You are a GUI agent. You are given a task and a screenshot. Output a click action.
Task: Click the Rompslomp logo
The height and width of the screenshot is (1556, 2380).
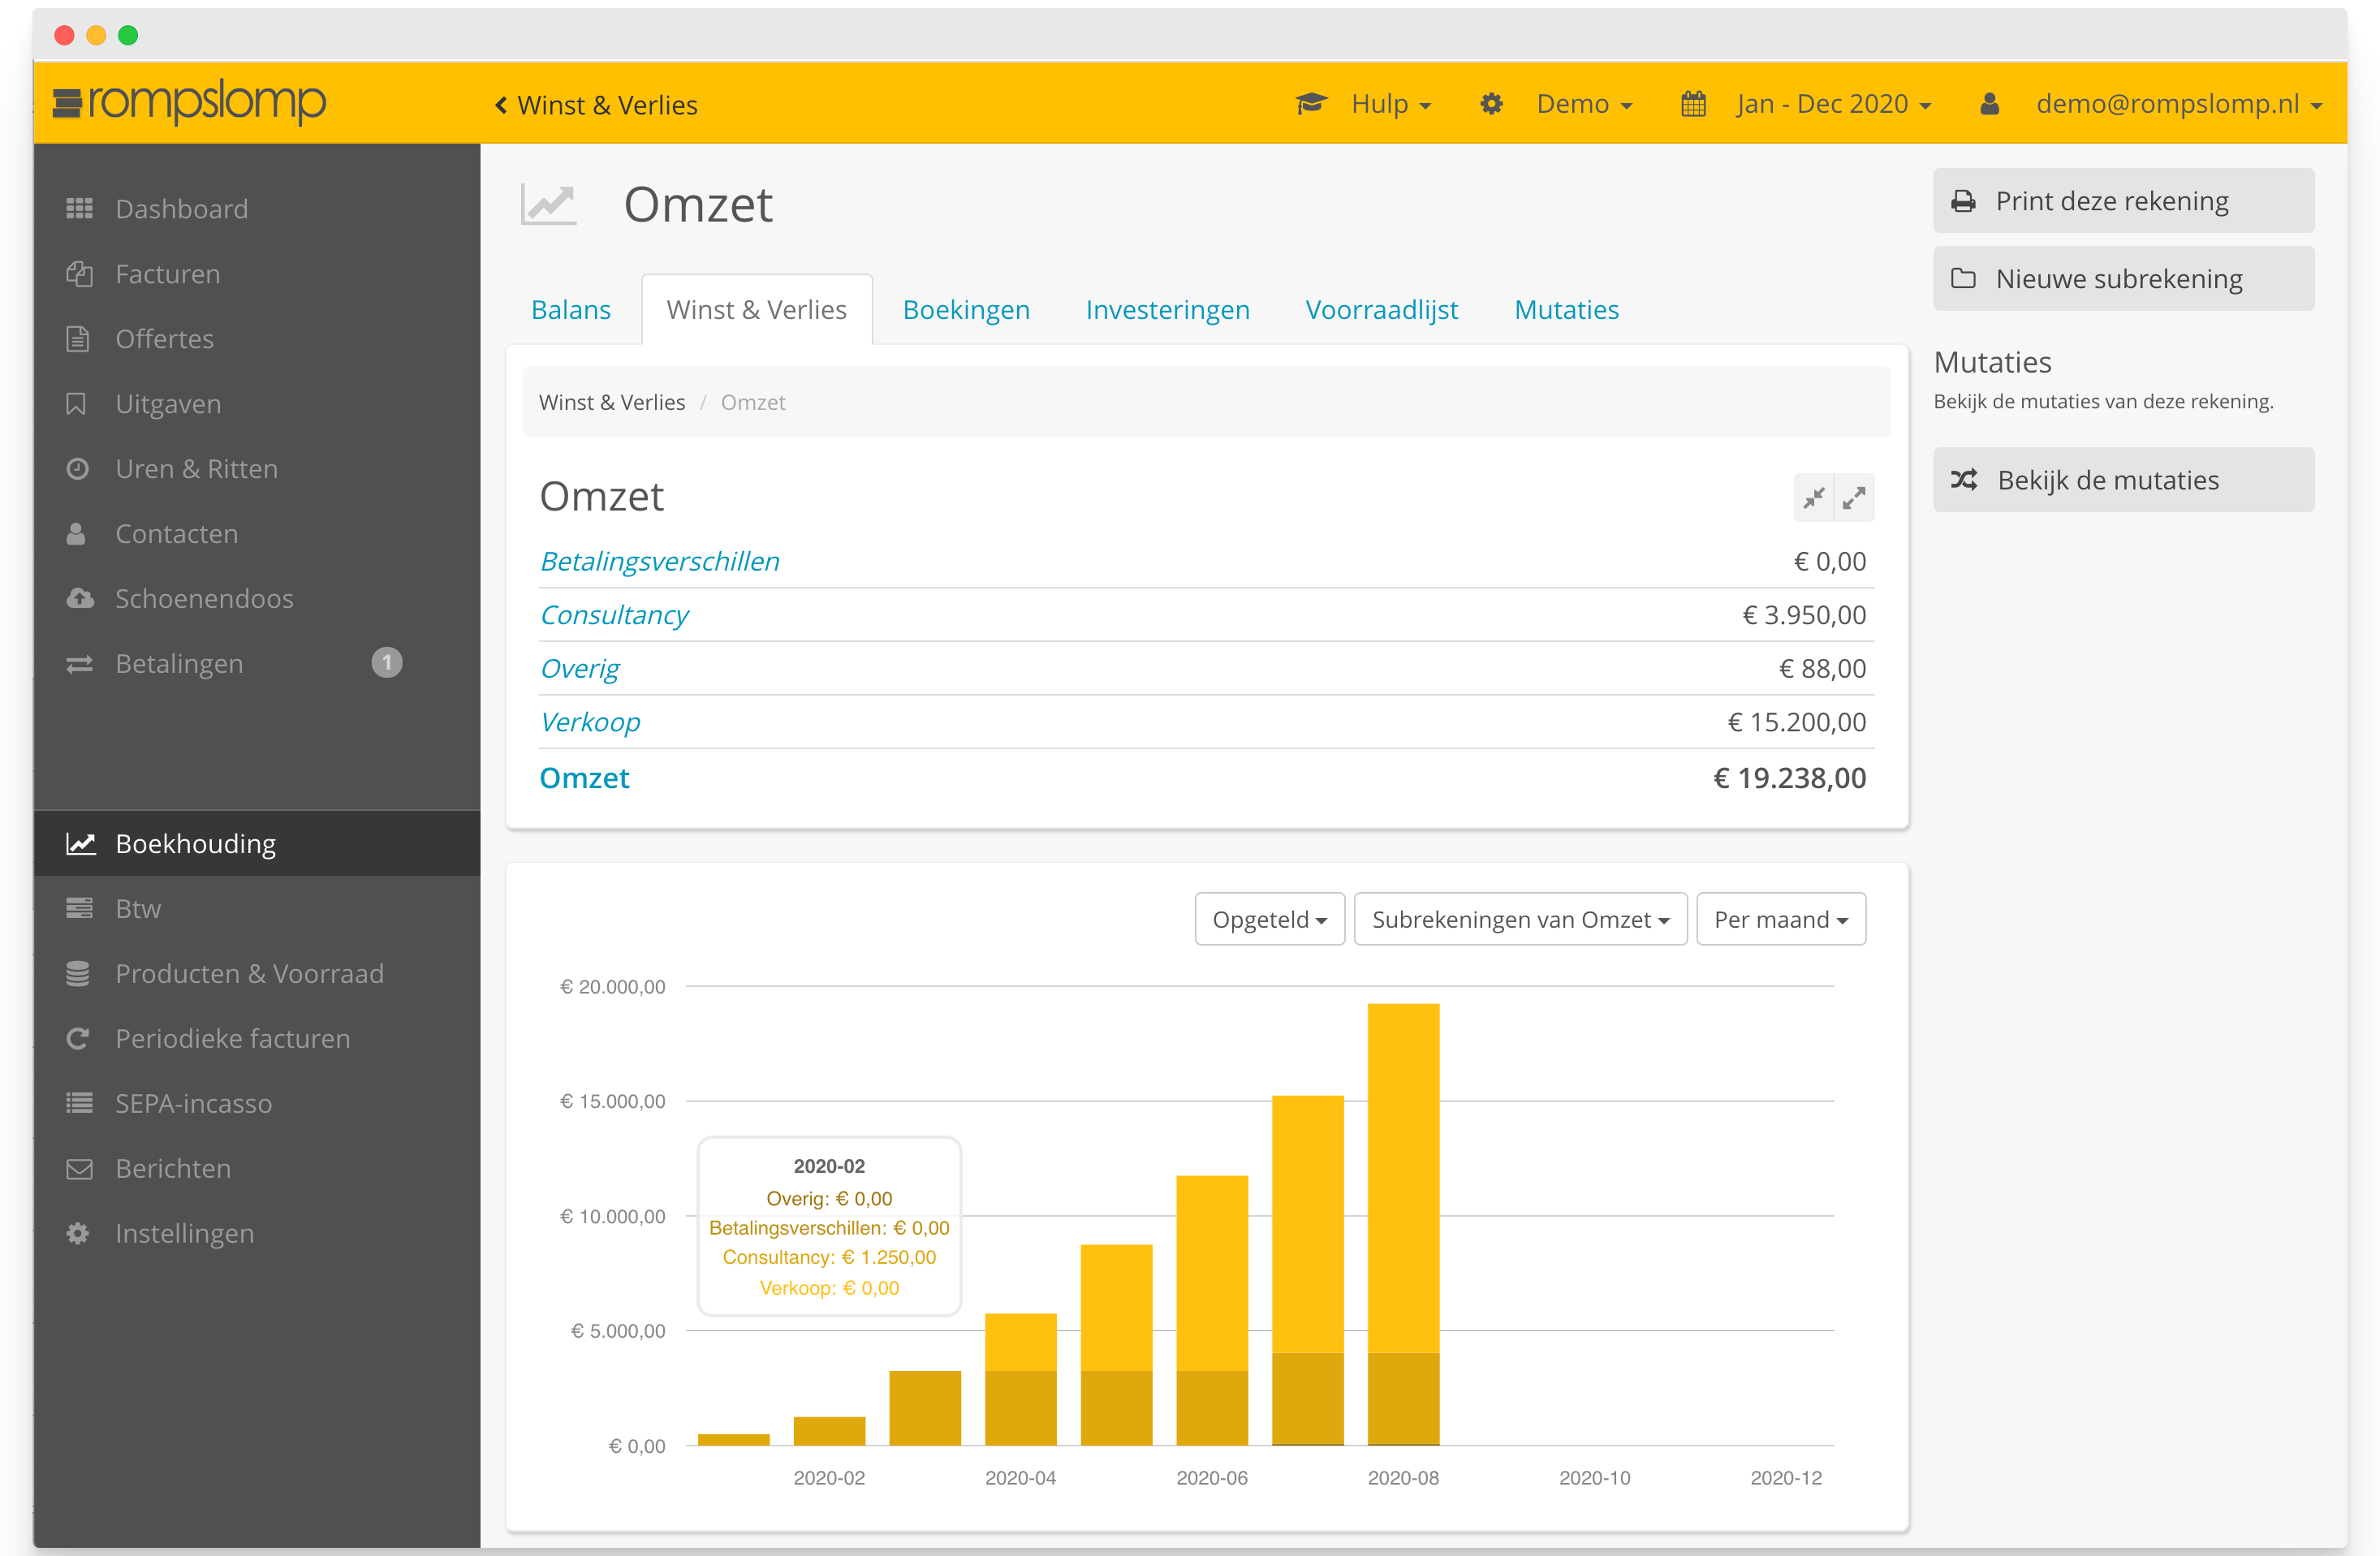point(190,103)
